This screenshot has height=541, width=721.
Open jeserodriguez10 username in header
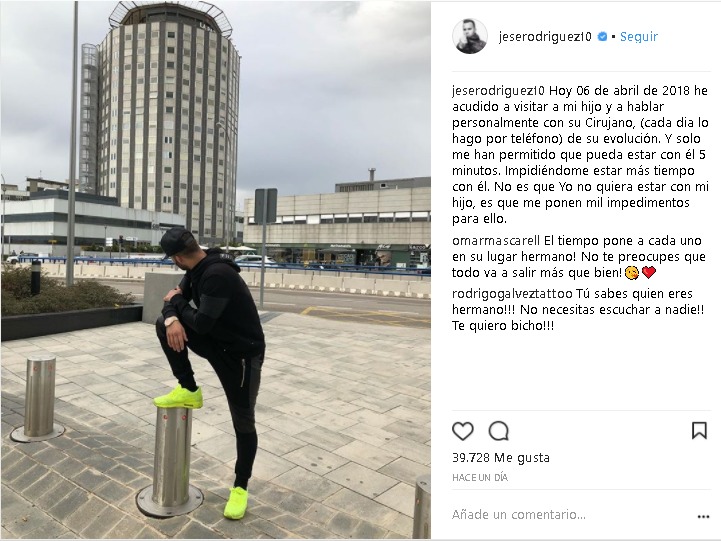(x=545, y=37)
